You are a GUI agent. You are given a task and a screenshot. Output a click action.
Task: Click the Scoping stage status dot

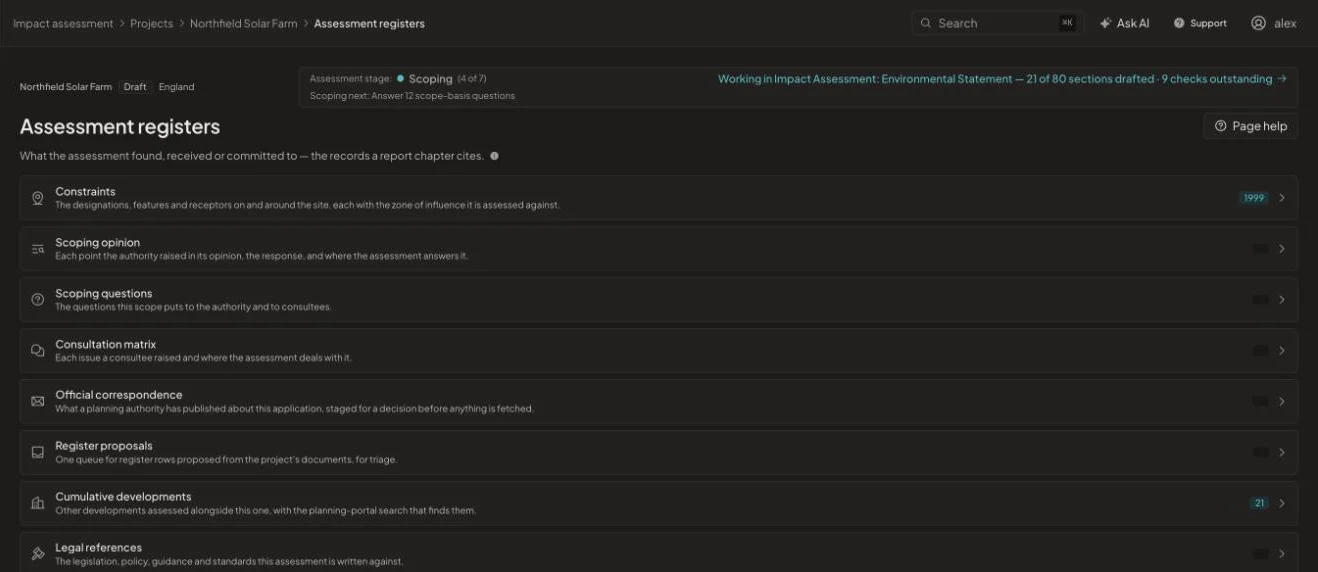400,78
